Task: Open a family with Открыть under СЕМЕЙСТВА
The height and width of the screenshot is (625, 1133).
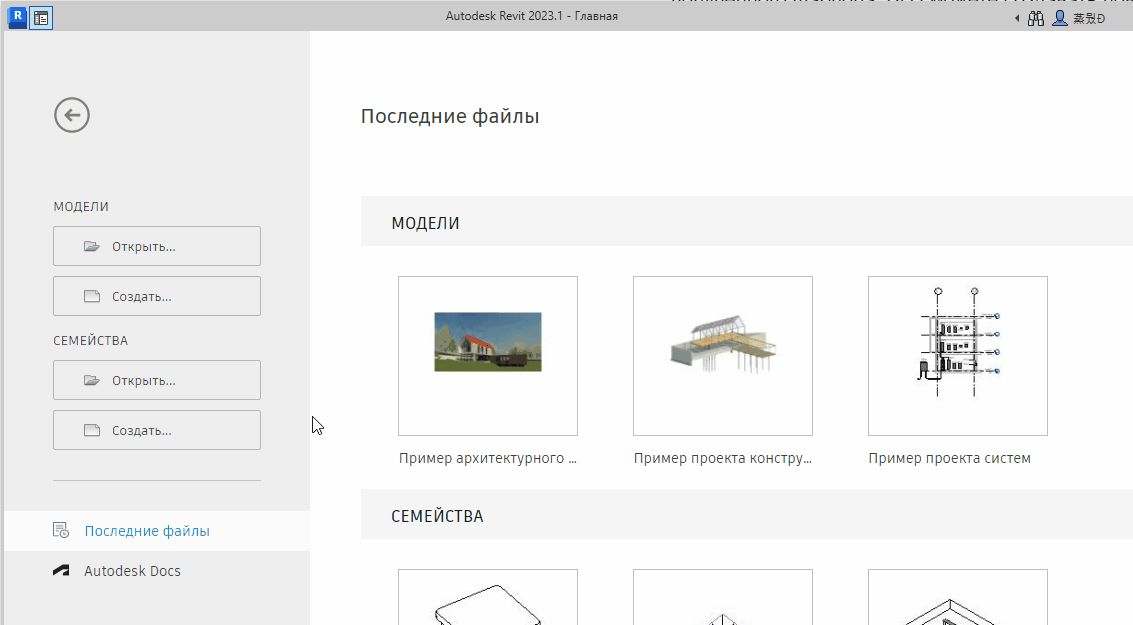Action: point(157,380)
